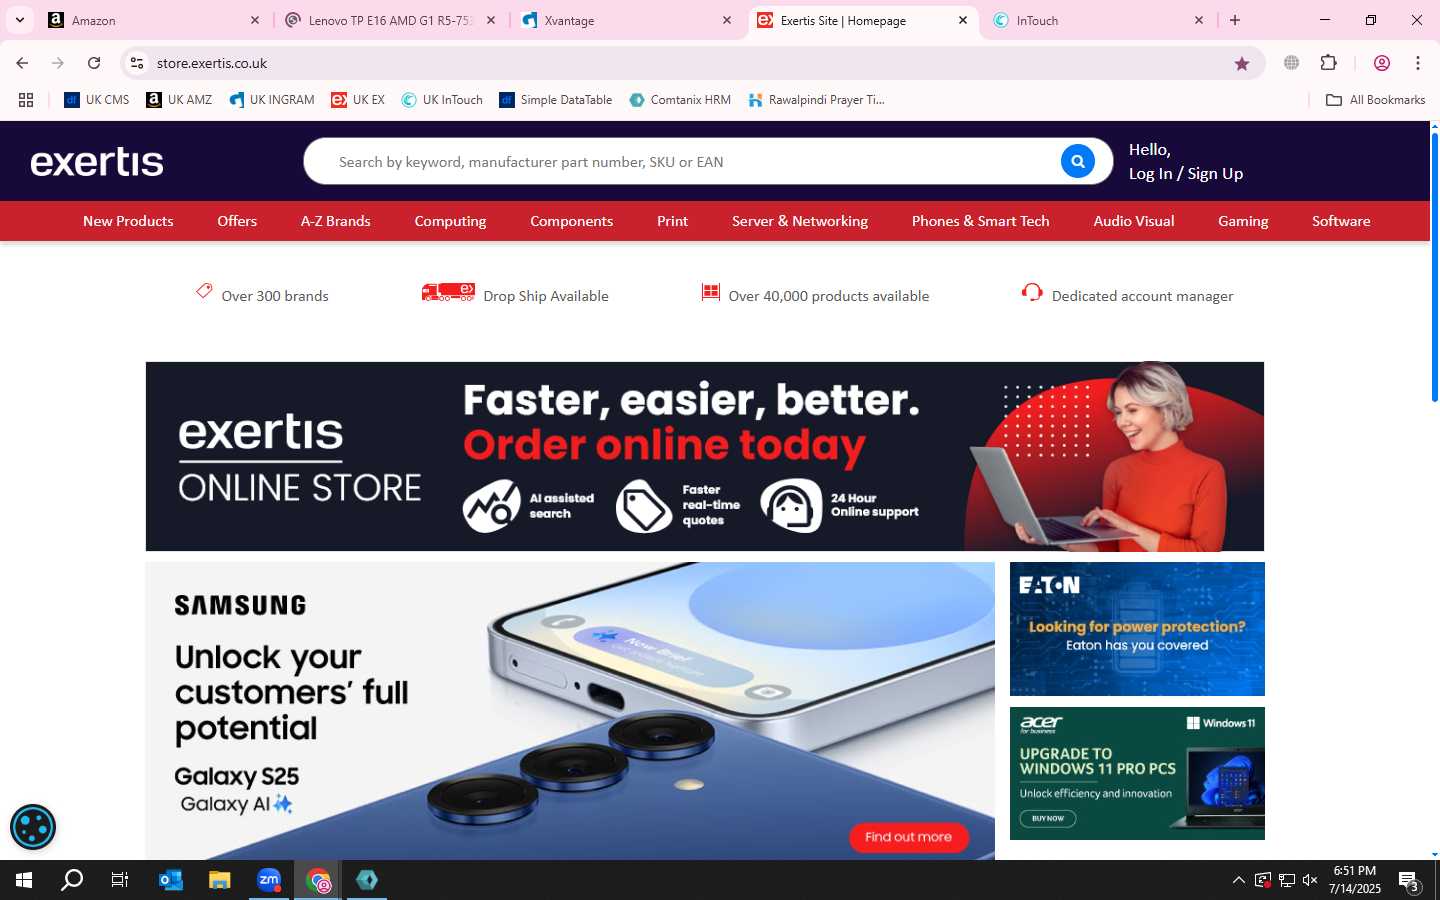
Task: Open the Gaming menu
Action: click(1243, 221)
